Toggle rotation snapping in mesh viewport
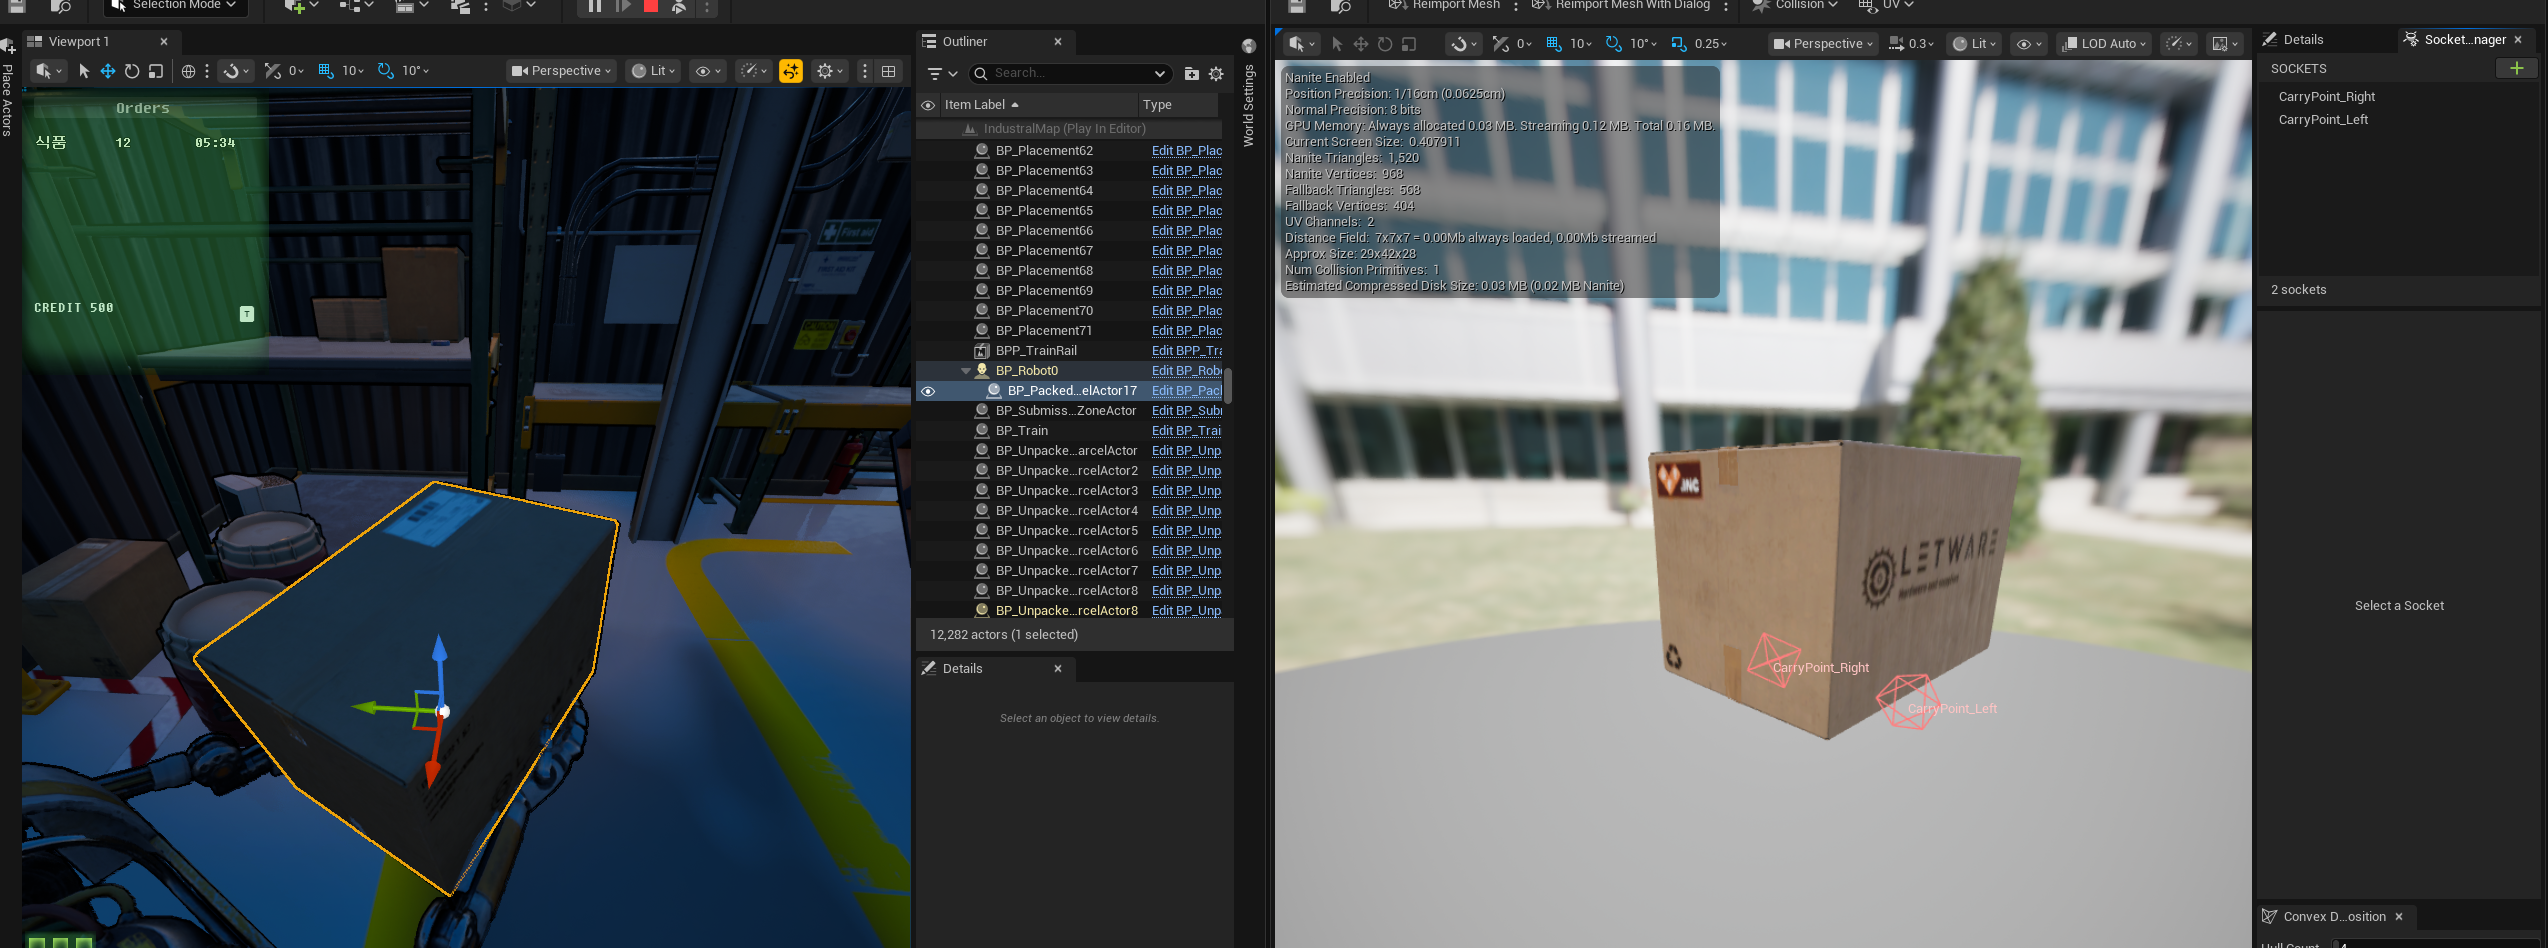 click(x=1613, y=44)
